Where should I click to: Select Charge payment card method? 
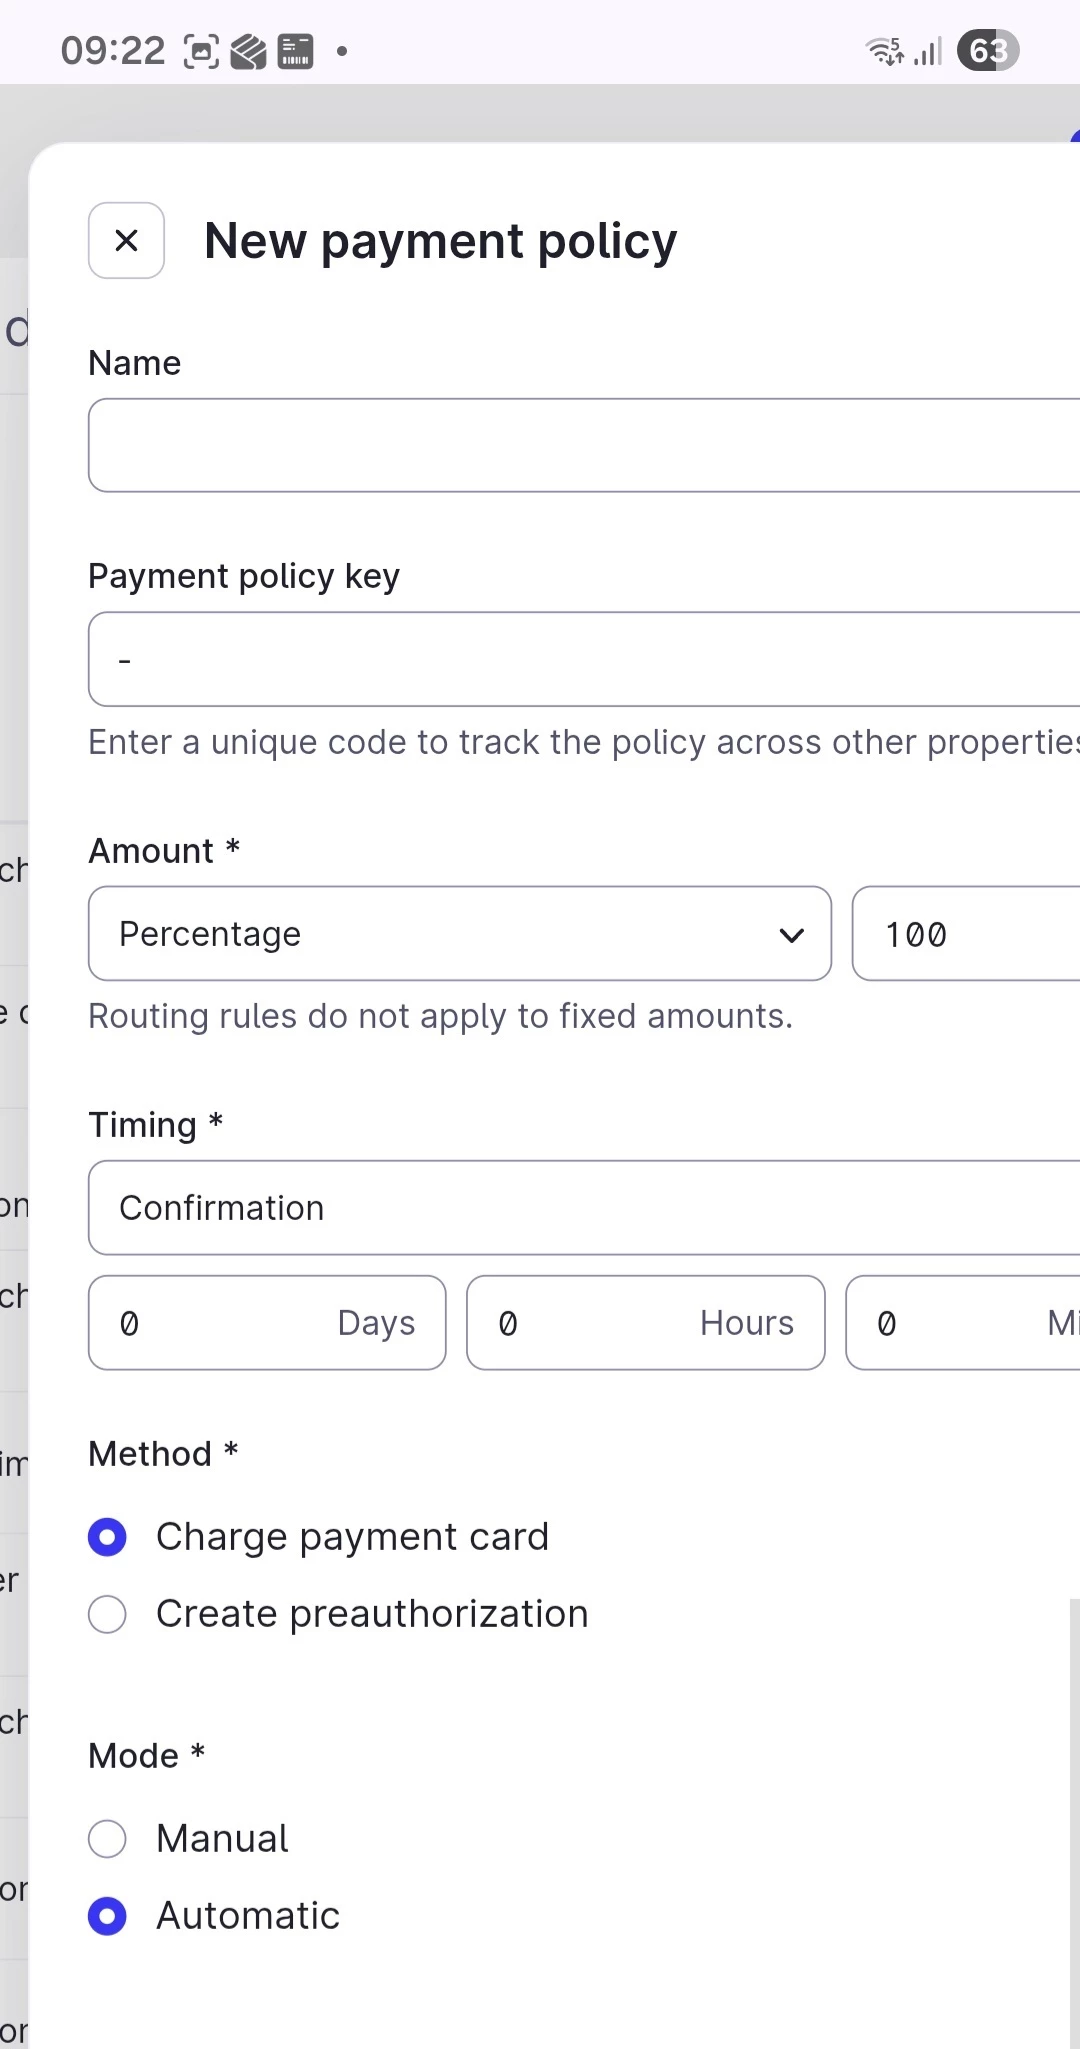click(x=107, y=1537)
